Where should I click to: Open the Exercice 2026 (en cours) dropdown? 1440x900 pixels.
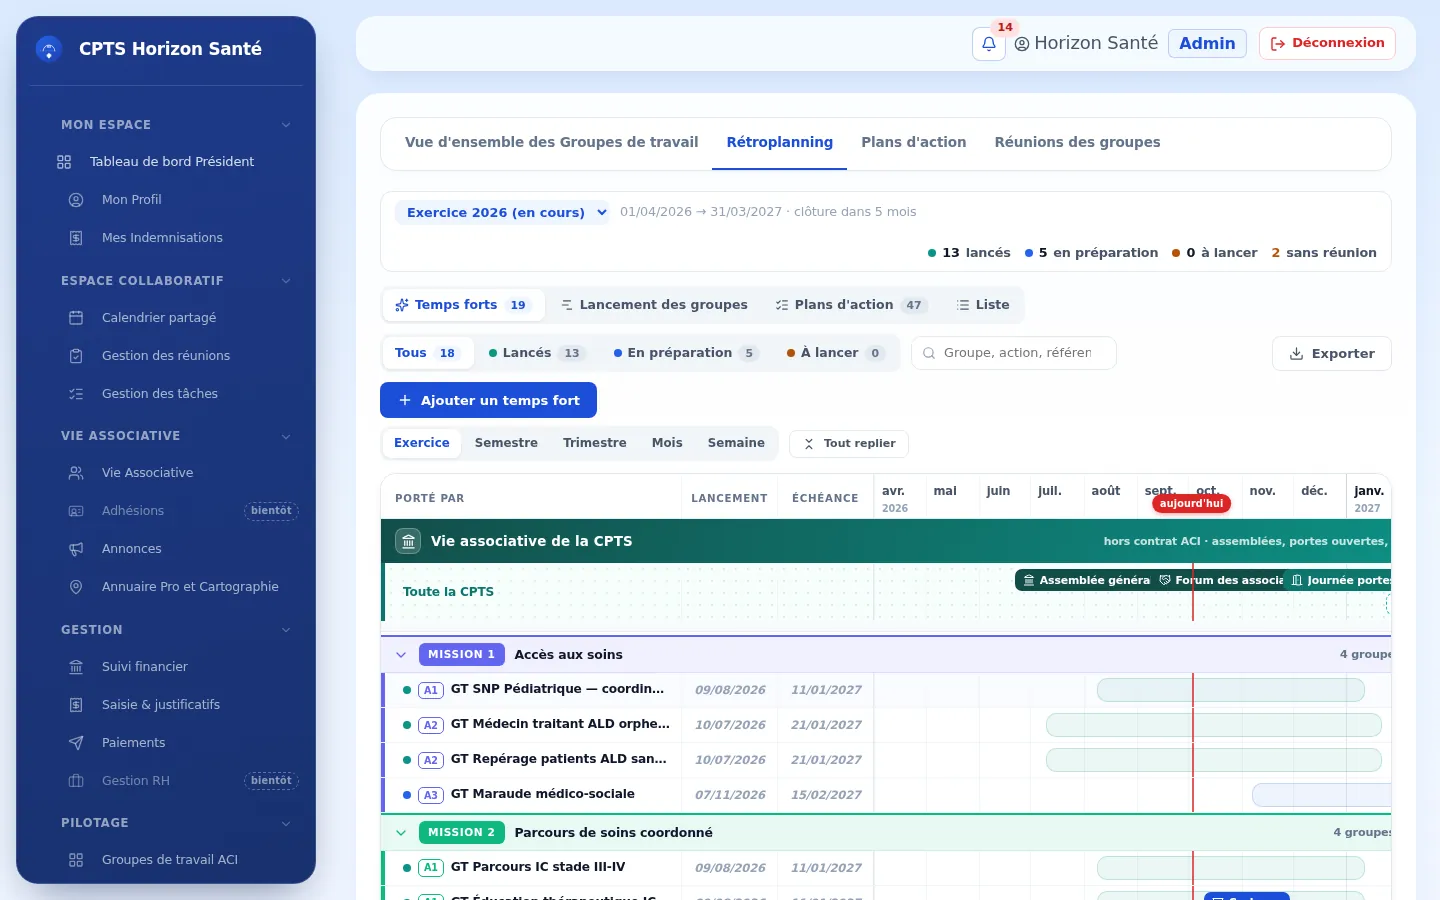(x=502, y=212)
